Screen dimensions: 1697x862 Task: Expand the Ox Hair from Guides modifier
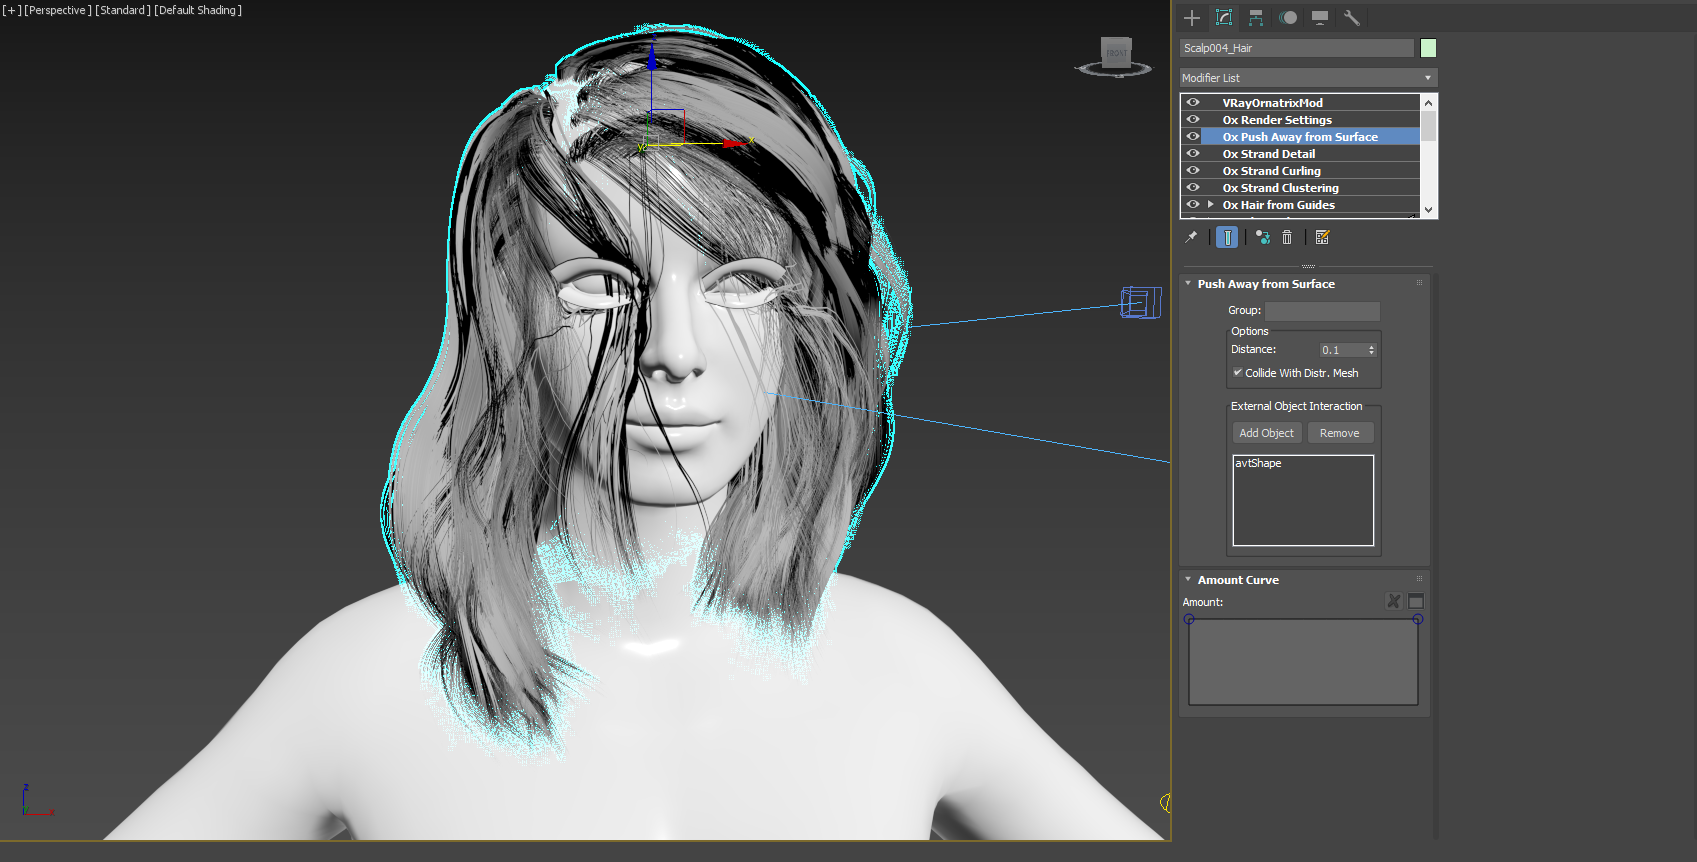click(1211, 204)
